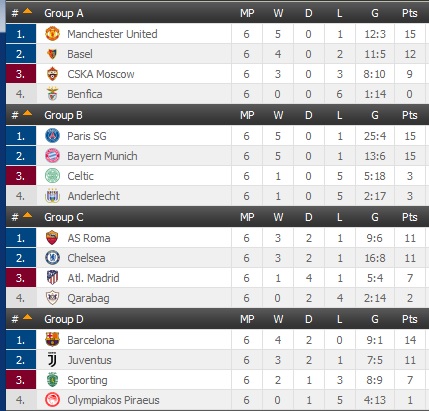Select the Qarabag table row

click(217, 298)
